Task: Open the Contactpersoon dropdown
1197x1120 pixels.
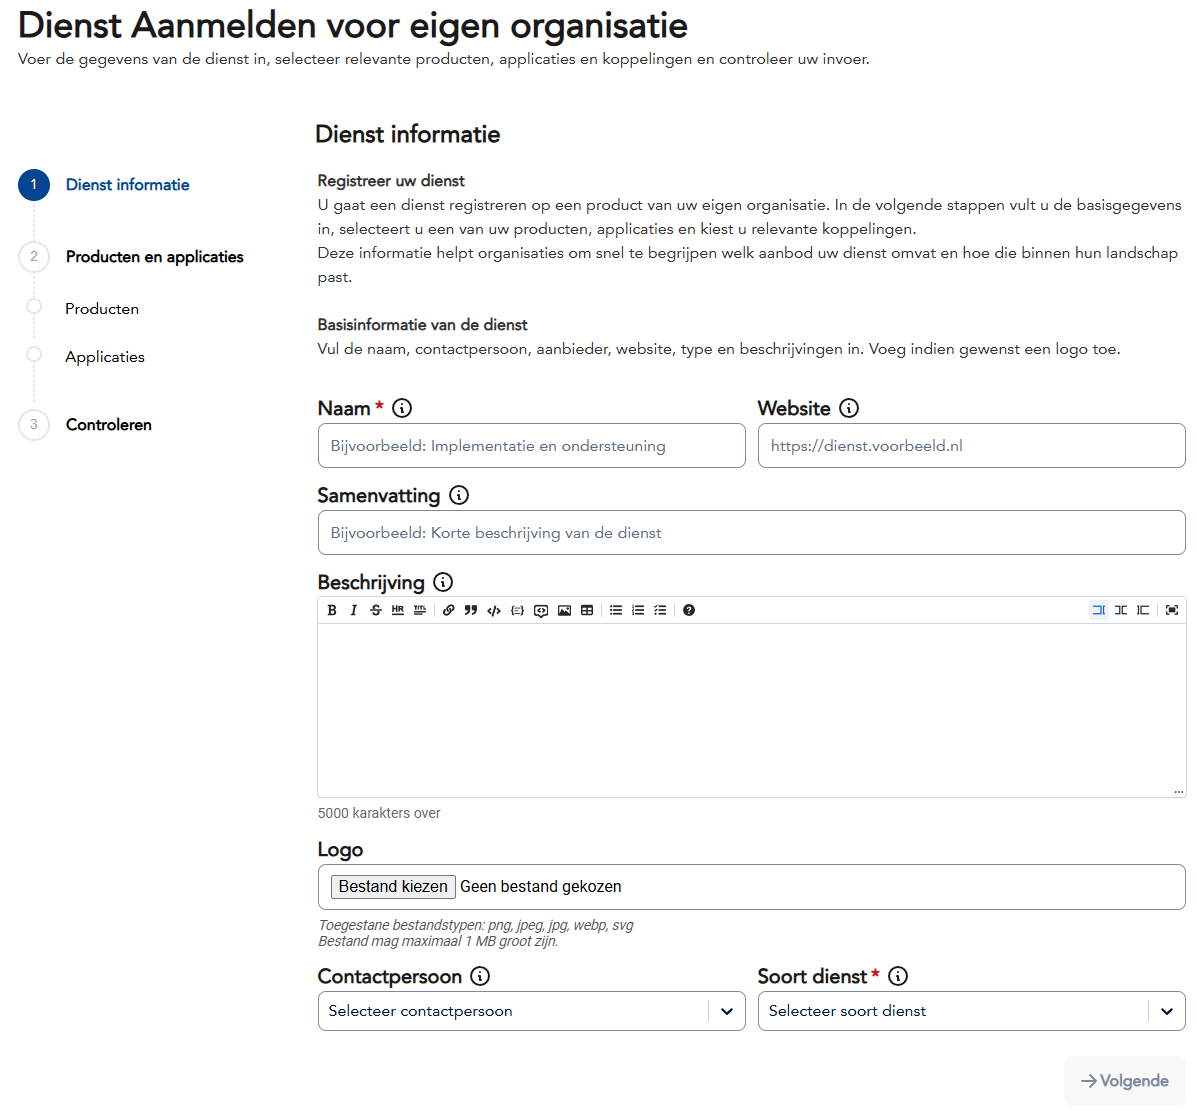Action: click(x=531, y=1011)
